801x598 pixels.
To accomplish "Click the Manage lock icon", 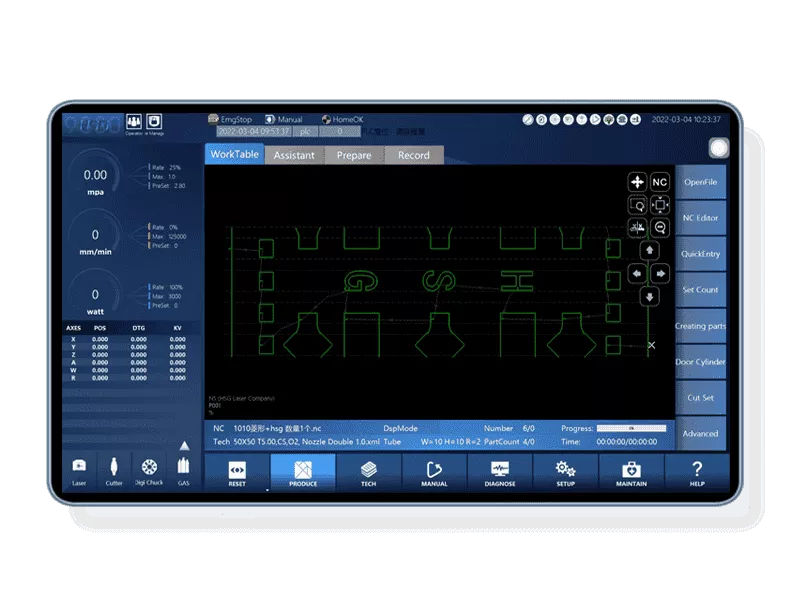I will (154, 122).
